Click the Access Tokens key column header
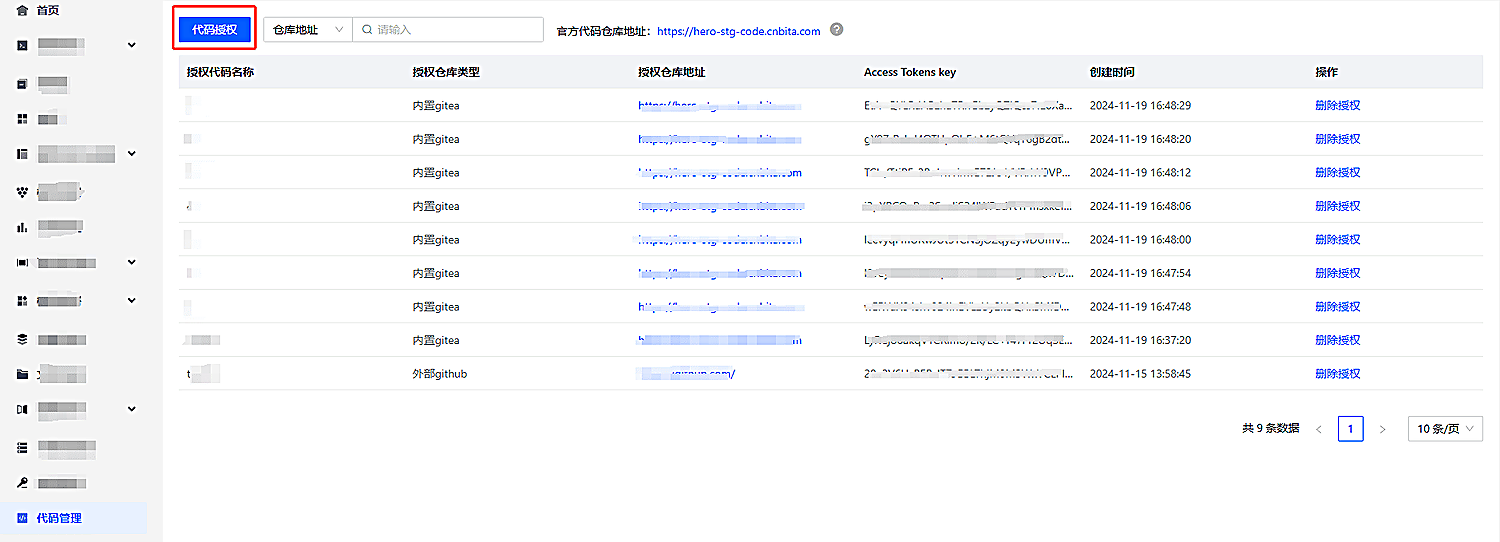The image size is (1500, 542). (910, 72)
